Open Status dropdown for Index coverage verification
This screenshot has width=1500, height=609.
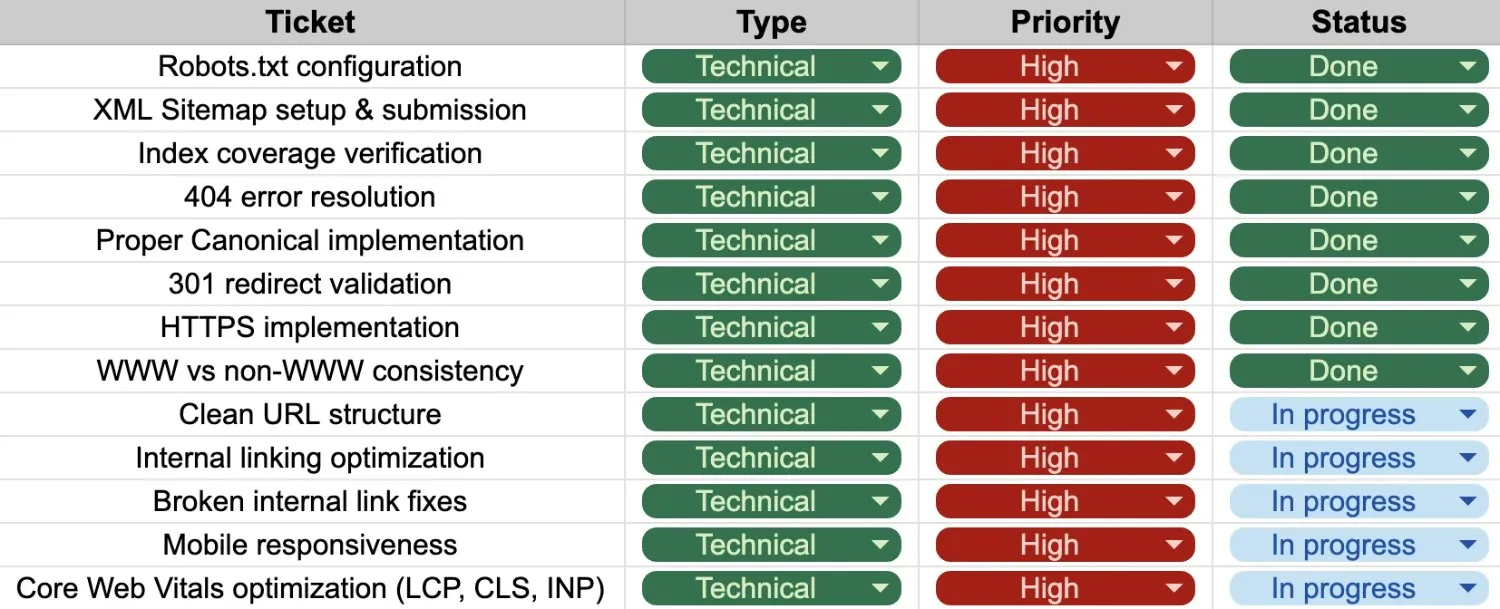click(1467, 154)
